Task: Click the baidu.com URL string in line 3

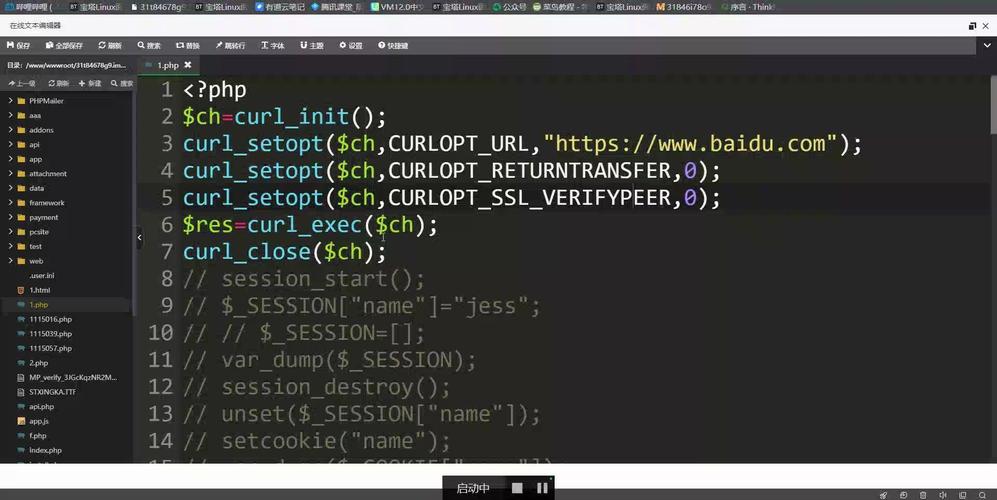Action: point(691,144)
